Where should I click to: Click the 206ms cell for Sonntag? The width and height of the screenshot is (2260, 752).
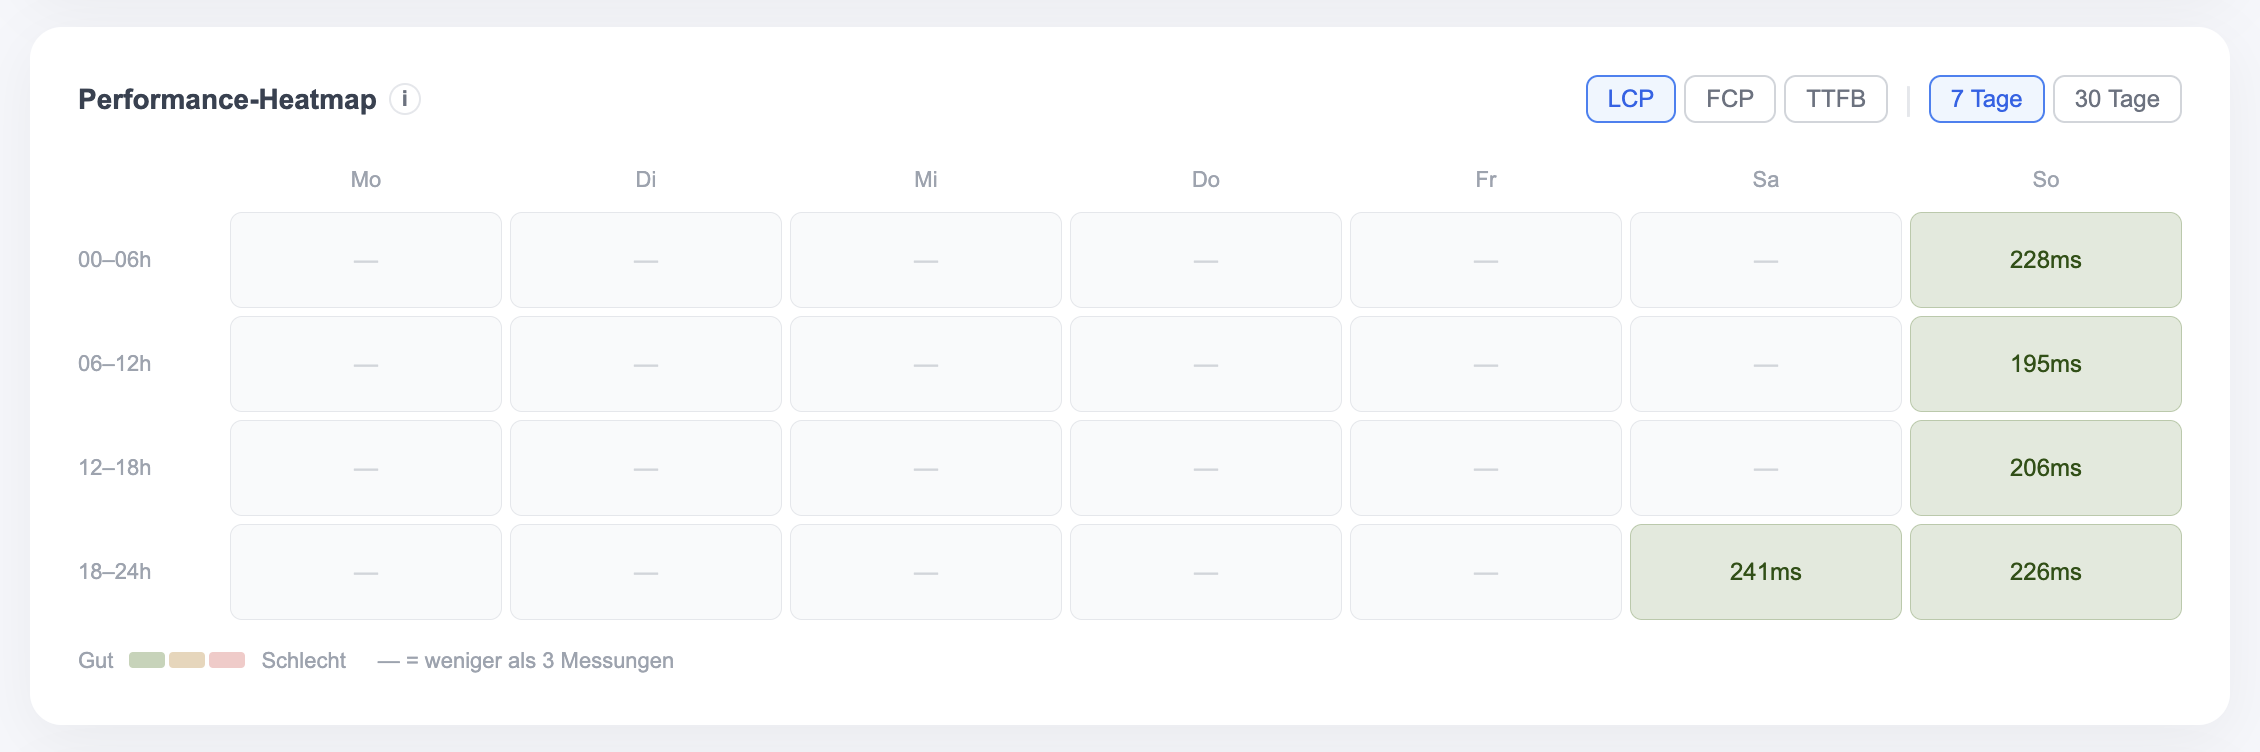[2045, 467]
